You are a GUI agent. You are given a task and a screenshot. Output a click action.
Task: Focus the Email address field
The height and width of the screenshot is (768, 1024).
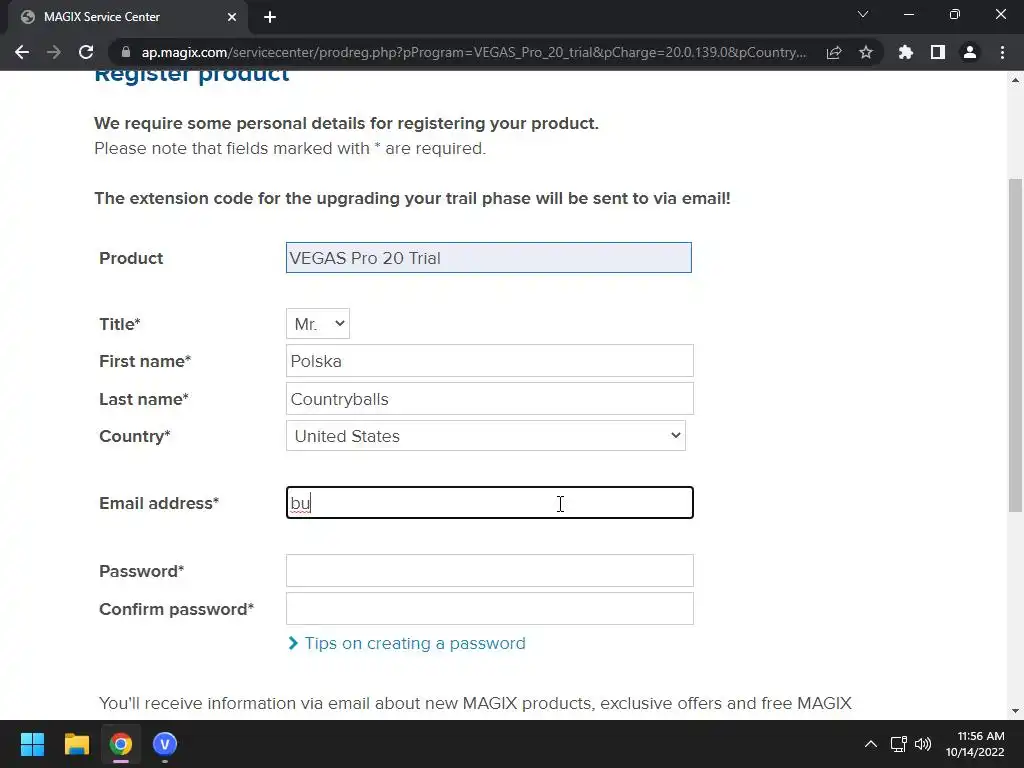490,503
